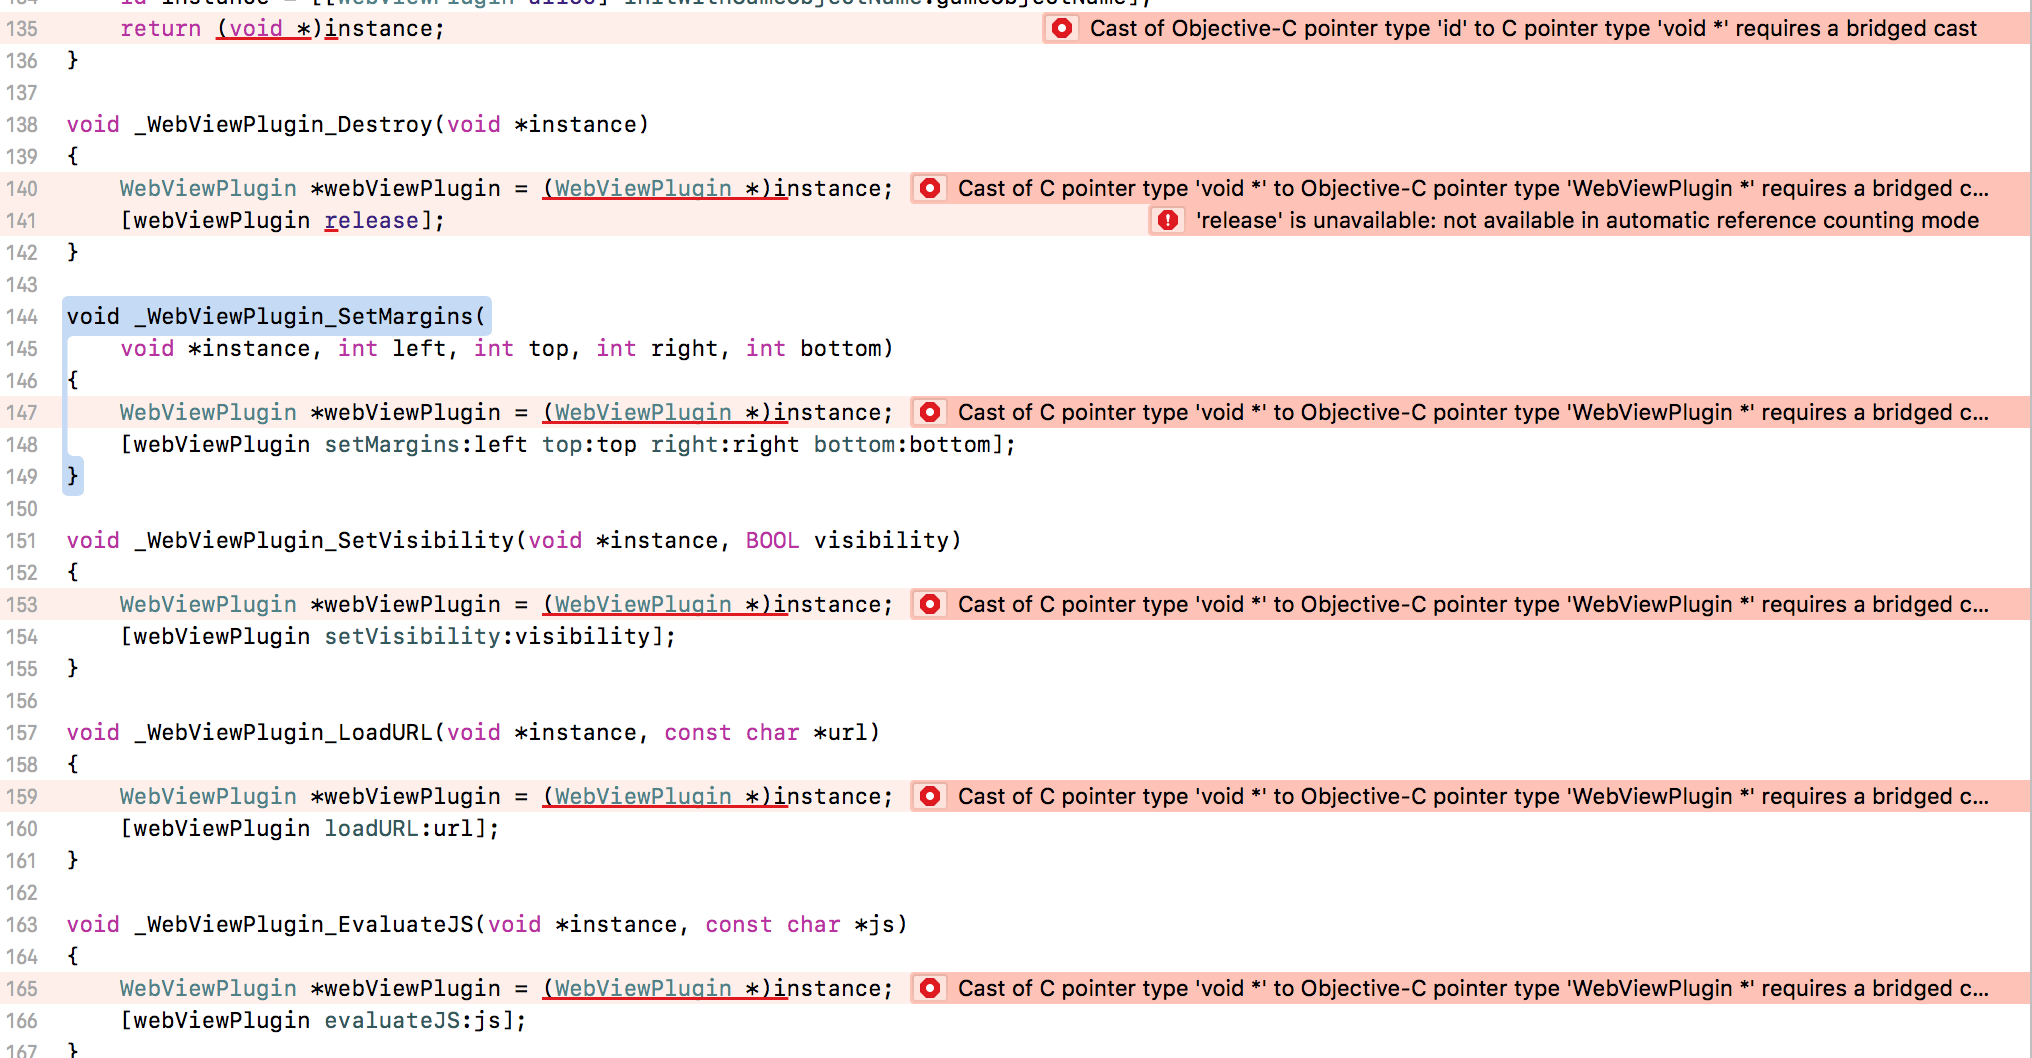The width and height of the screenshot is (2032, 1058).
Task: Click the error badge on line 159 in LoadURL
Action: [930, 796]
